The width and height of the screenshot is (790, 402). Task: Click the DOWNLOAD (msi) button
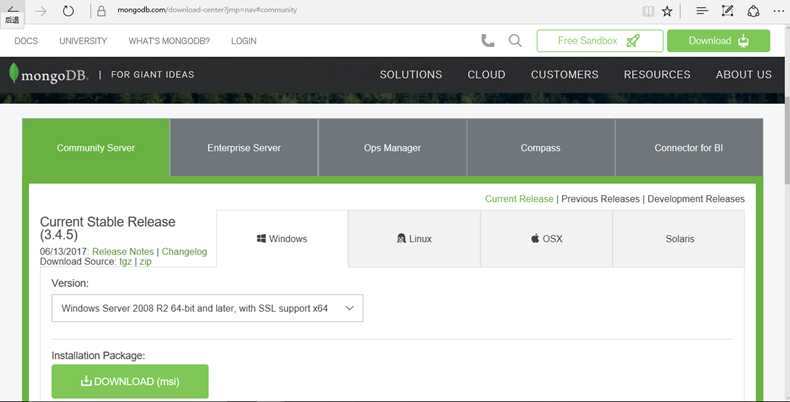130,381
